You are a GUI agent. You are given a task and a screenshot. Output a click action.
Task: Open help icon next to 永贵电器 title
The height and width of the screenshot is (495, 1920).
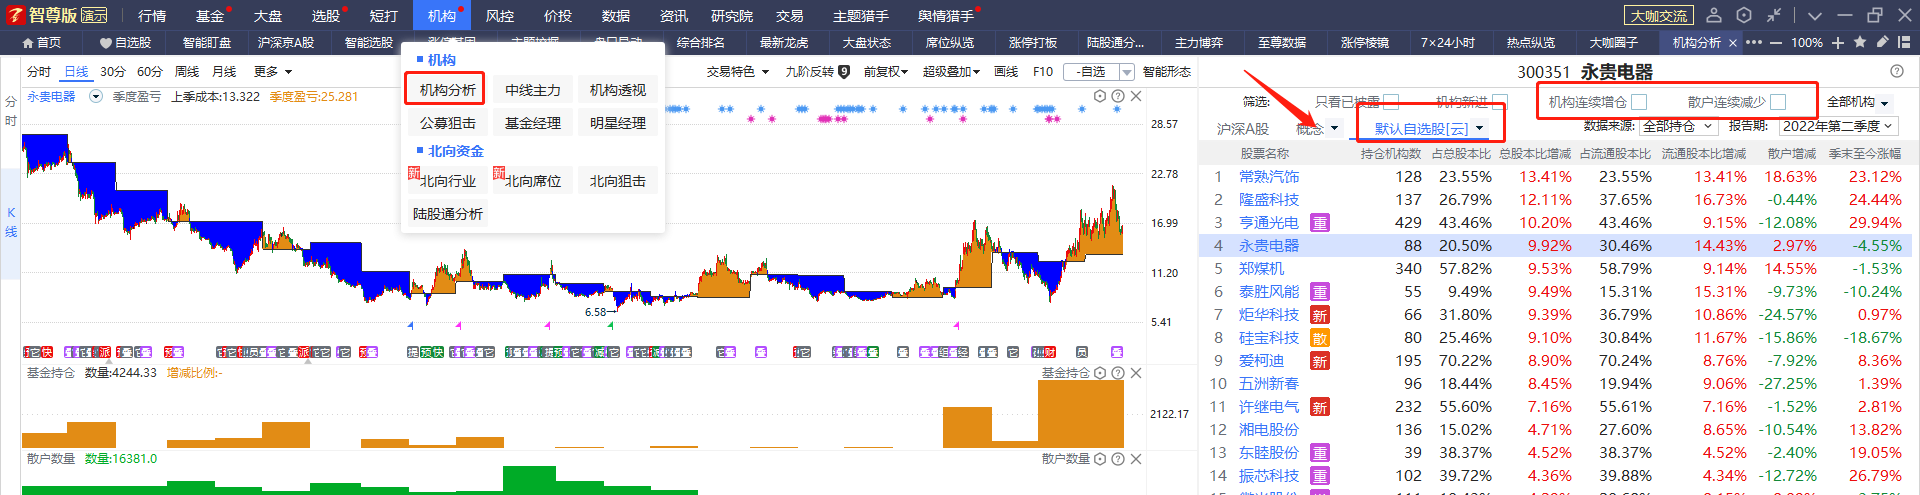[x=1897, y=71]
